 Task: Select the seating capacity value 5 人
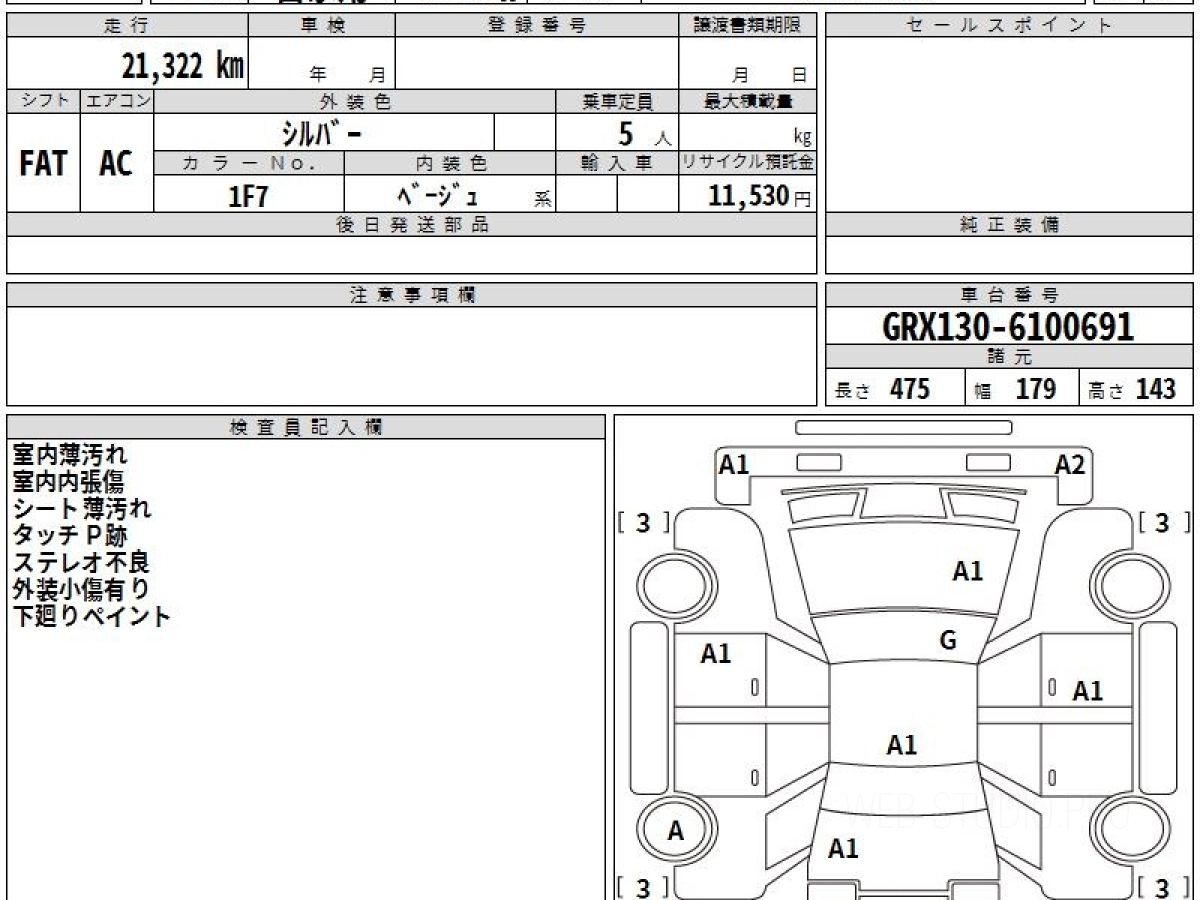(643, 134)
